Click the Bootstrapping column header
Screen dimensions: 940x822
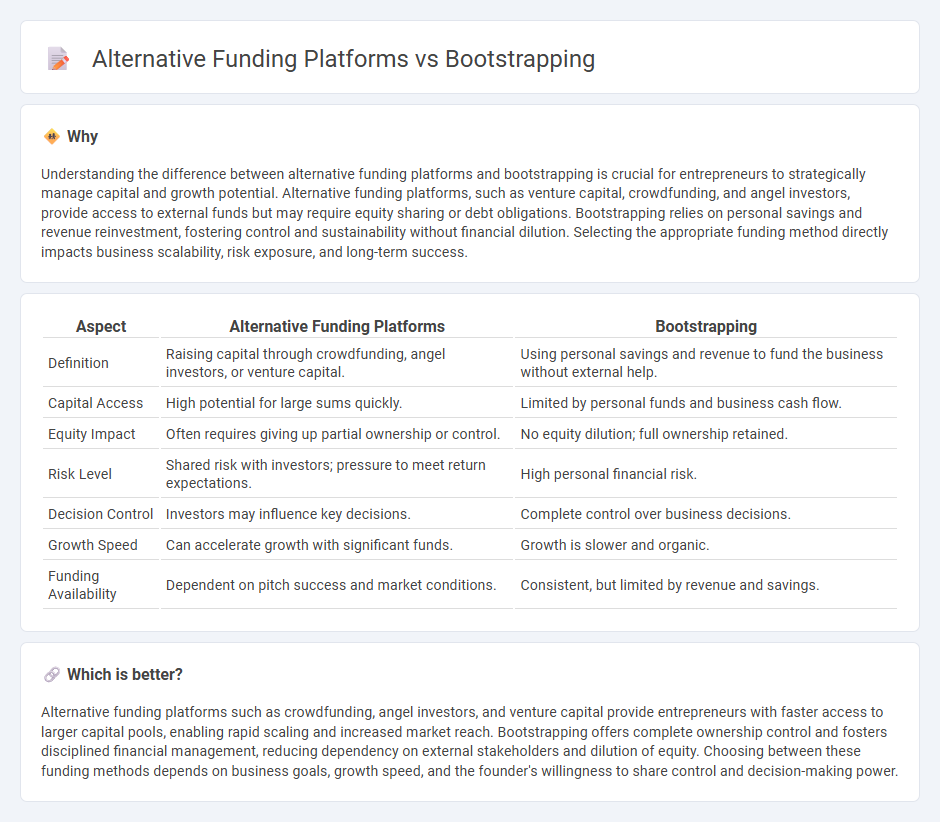coord(706,326)
